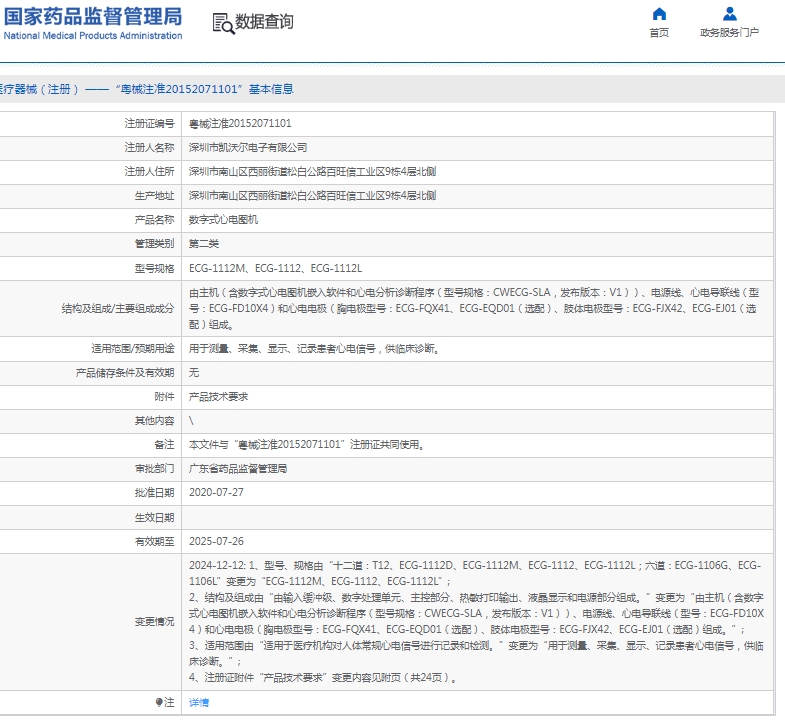Click the 有效期至 label

(154, 541)
